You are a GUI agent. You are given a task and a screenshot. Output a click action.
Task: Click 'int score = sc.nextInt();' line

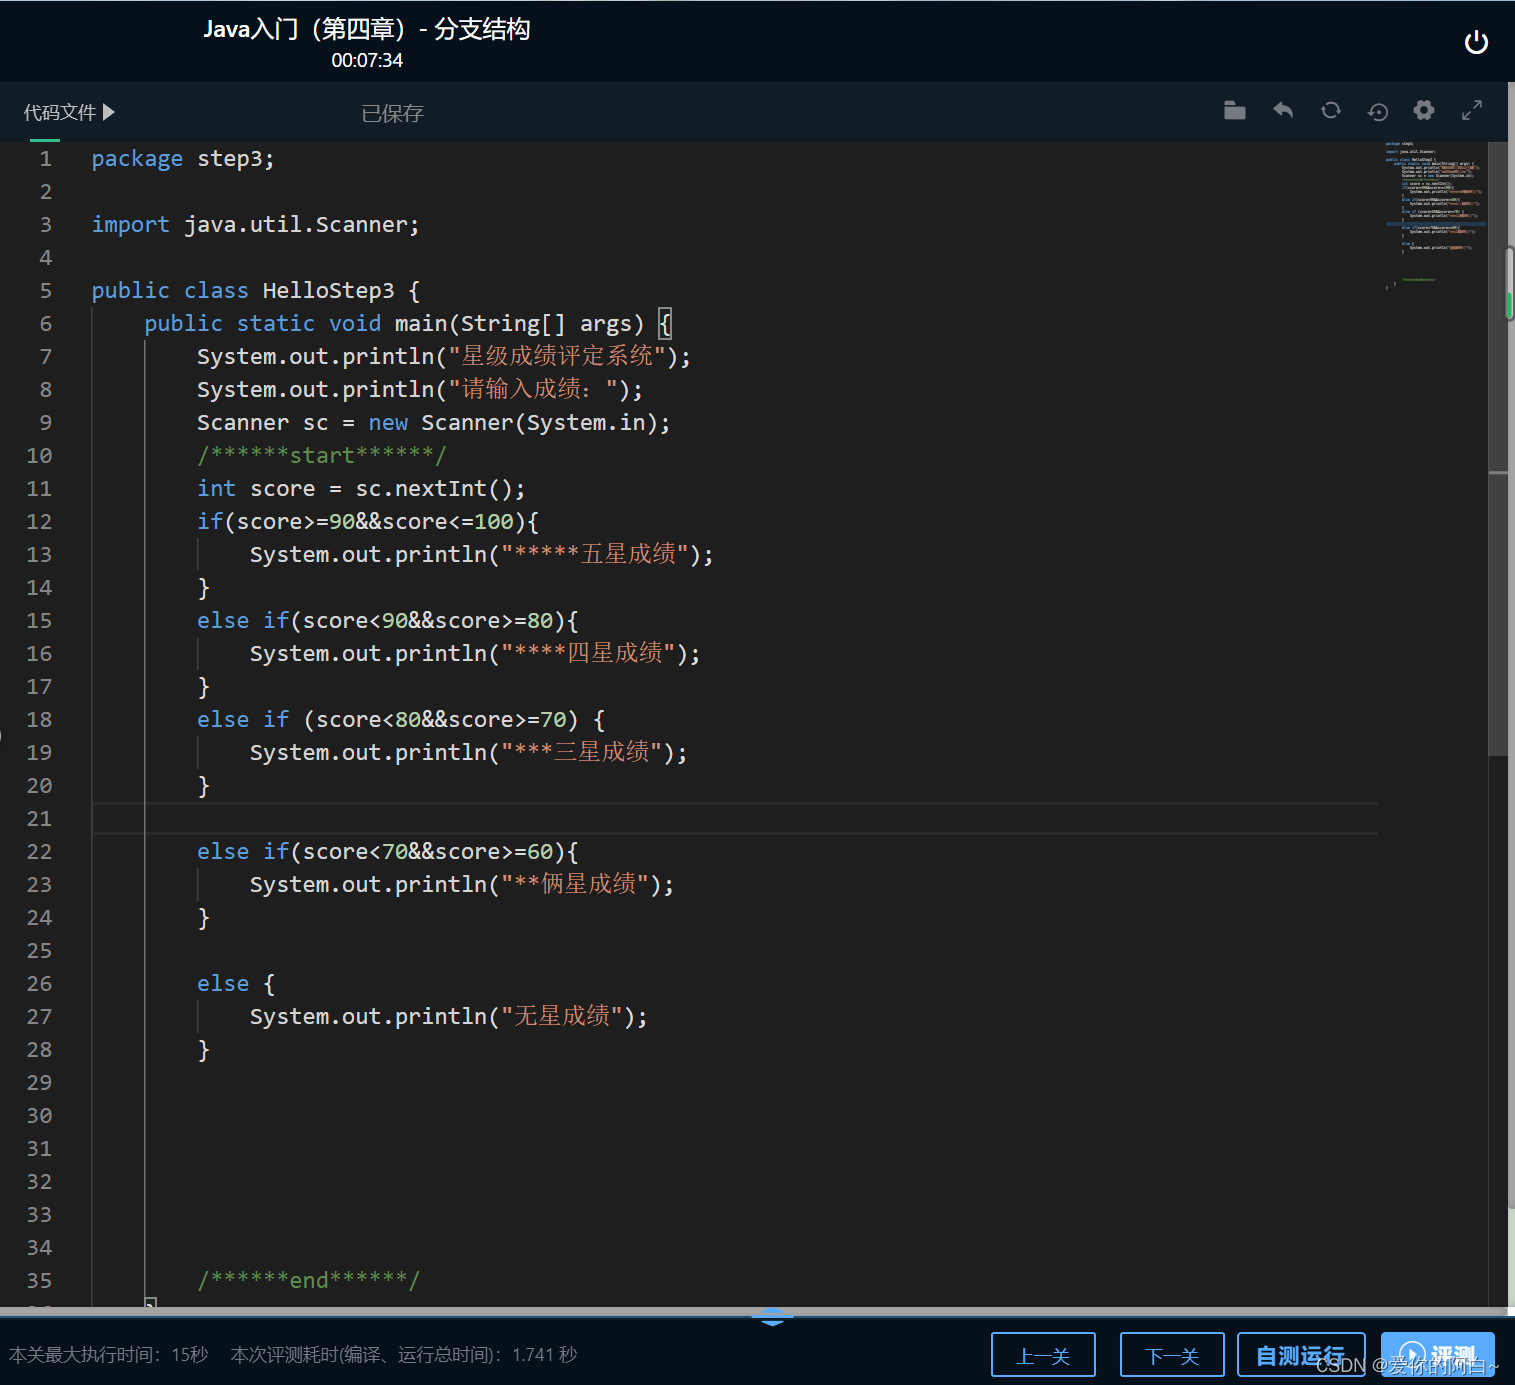(x=361, y=488)
